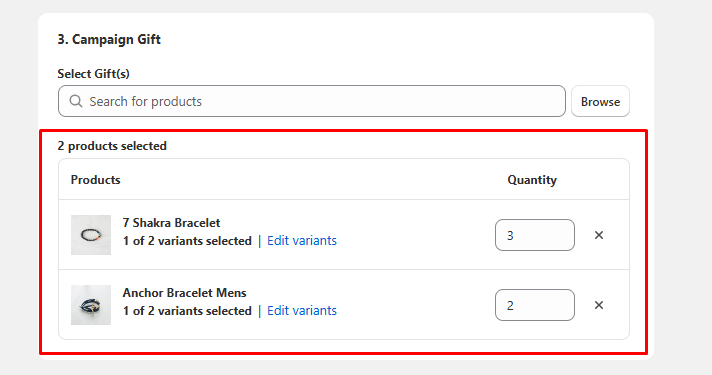Viewport: 712px width, 375px height.
Task: Click the Select Gift(s) label
Action: coord(94,74)
